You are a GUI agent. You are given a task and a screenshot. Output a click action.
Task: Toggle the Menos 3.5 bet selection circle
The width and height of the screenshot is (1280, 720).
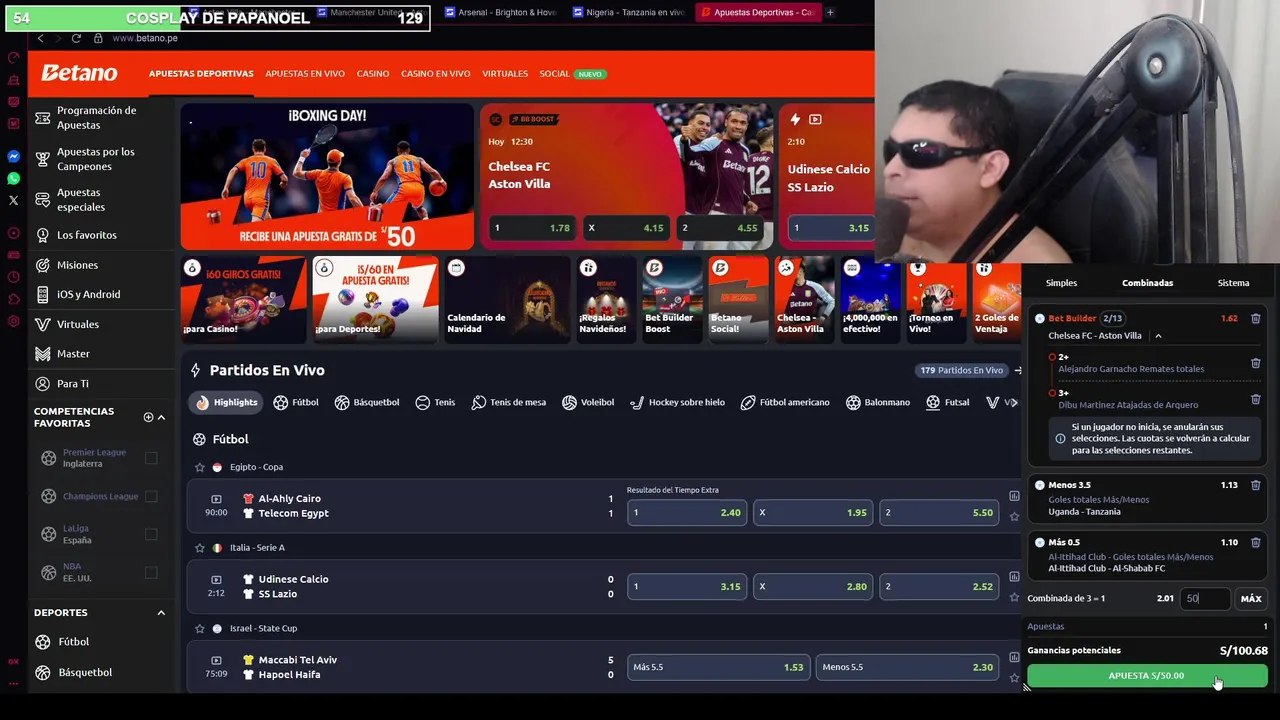click(x=1040, y=485)
